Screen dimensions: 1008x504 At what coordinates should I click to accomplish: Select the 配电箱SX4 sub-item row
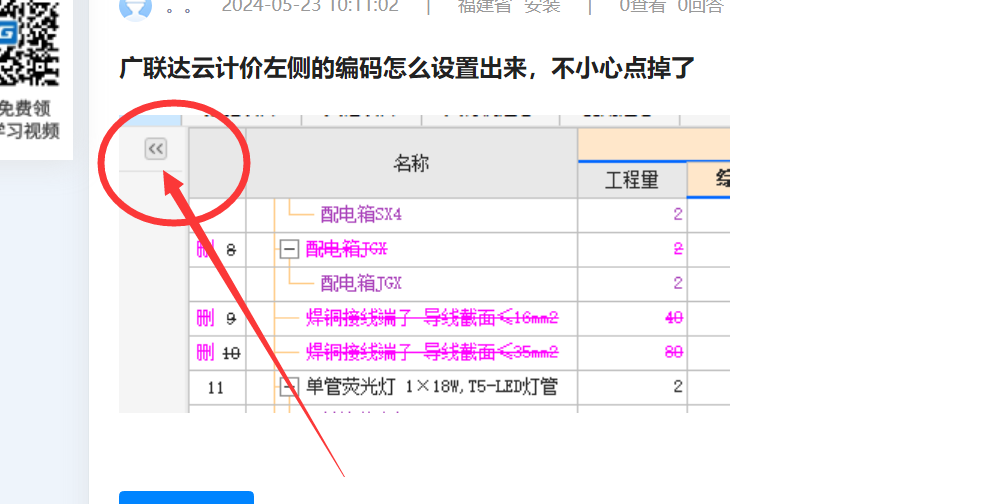[x=361, y=215]
